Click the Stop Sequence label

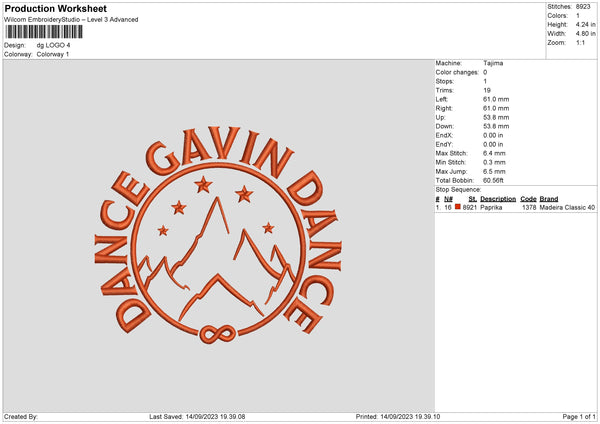(458, 189)
